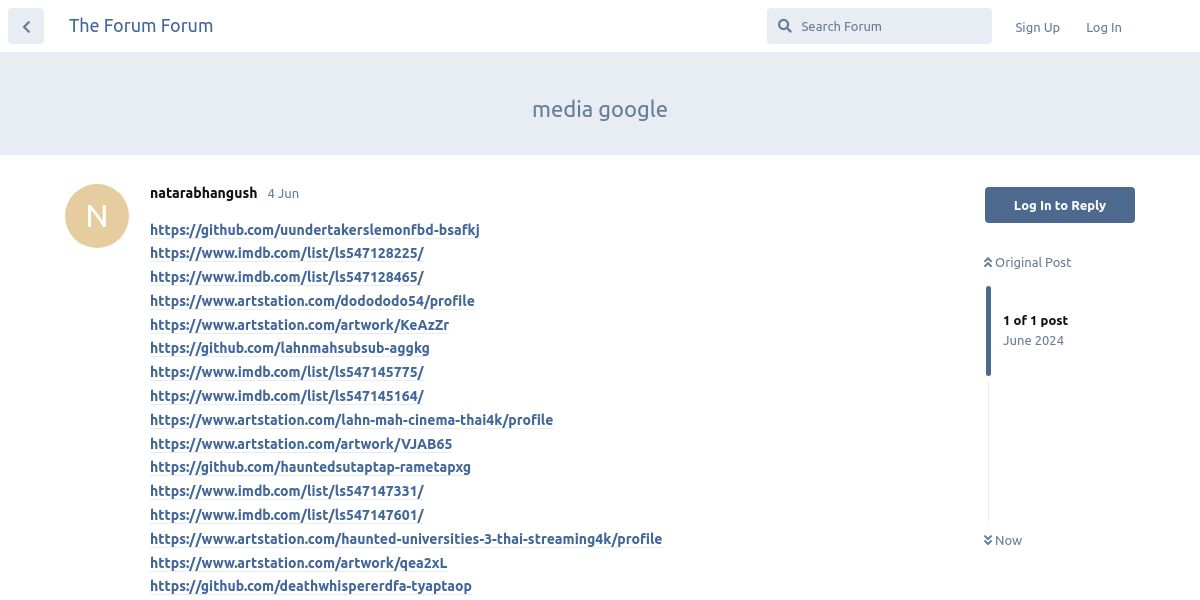Open imdb list ls547128465 link
This screenshot has width=1200, height=600.
pos(287,277)
